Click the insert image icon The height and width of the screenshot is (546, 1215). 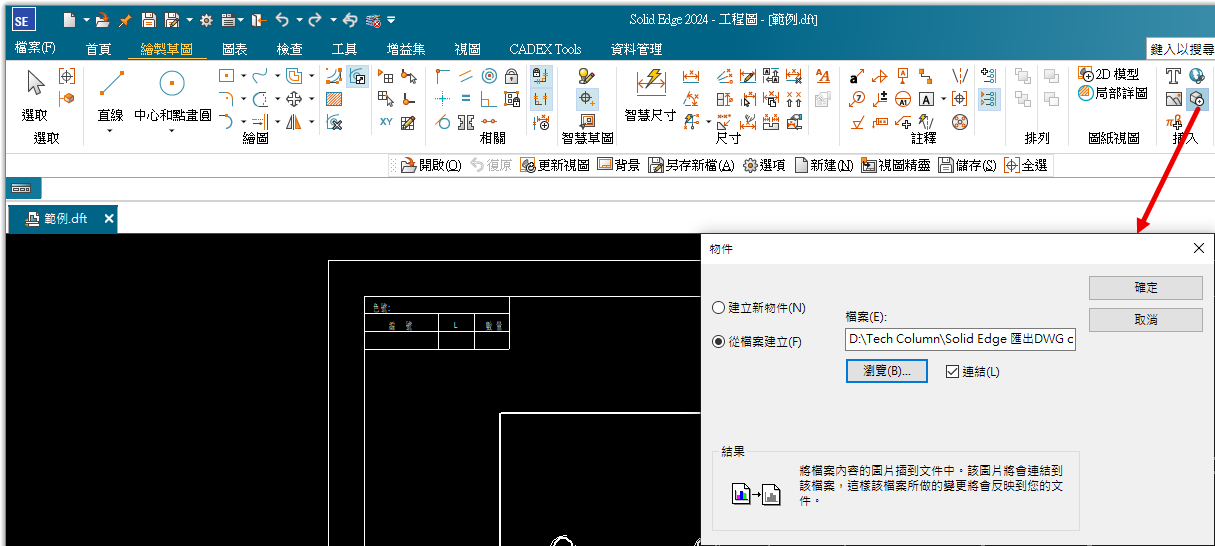(1174, 99)
